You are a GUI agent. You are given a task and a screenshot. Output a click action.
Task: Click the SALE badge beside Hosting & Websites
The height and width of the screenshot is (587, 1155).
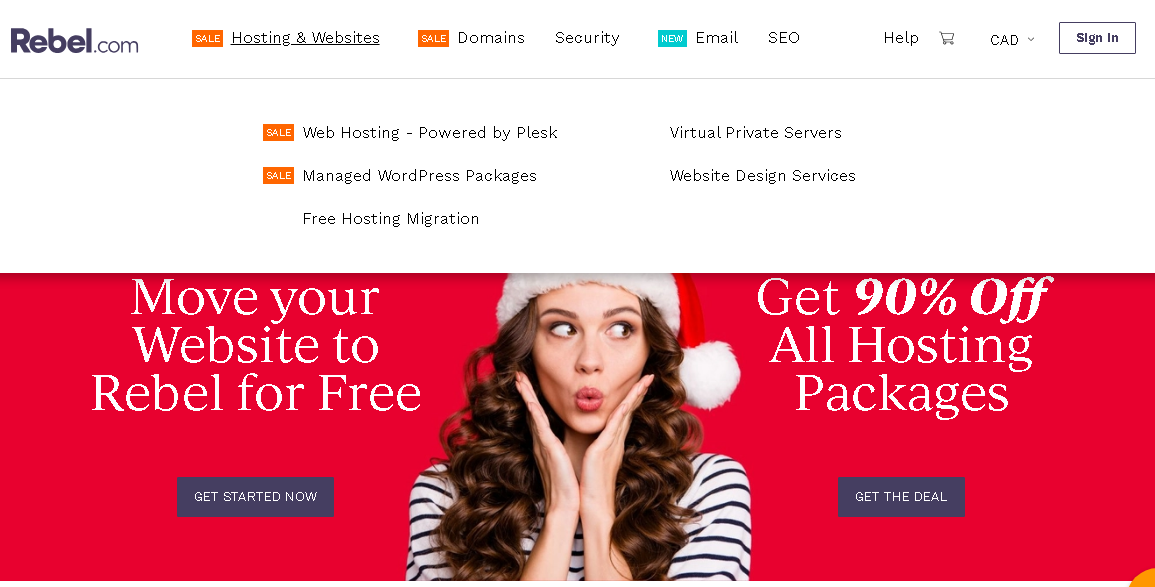pos(208,38)
